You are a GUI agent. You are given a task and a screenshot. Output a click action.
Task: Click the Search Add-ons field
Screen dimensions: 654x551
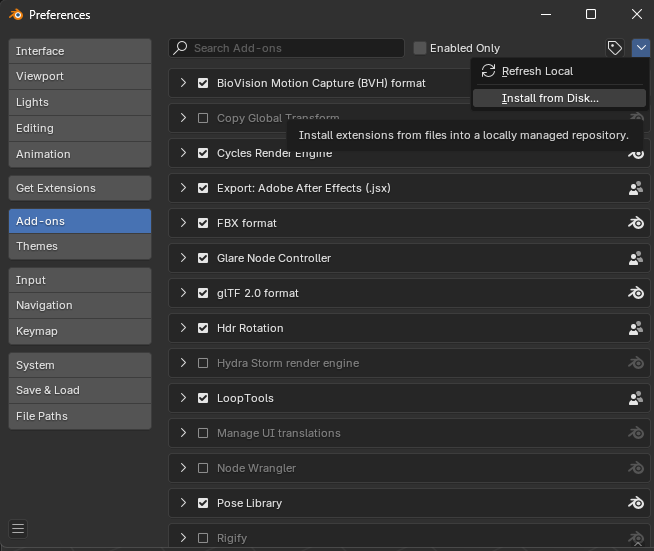click(x=295, y=48)
